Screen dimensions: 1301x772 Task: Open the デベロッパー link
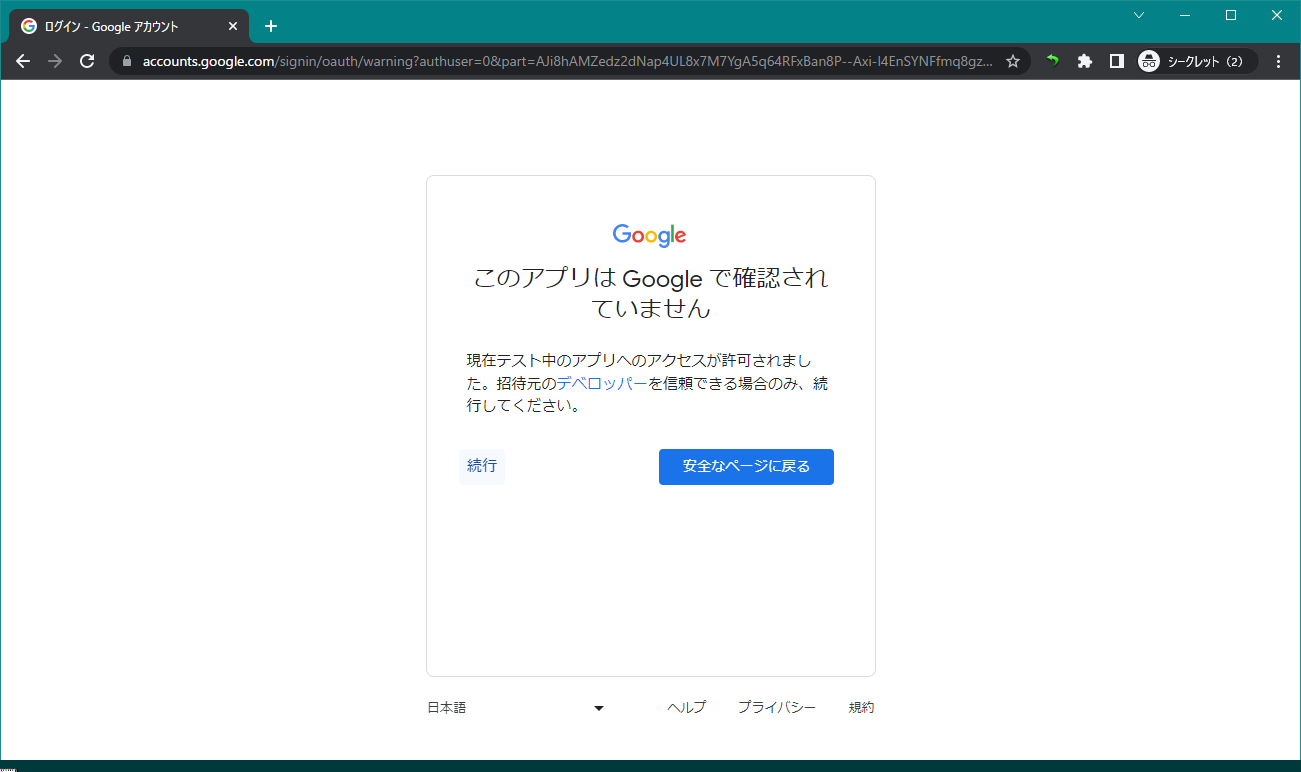pyautogui.click(x=602, y=384)
